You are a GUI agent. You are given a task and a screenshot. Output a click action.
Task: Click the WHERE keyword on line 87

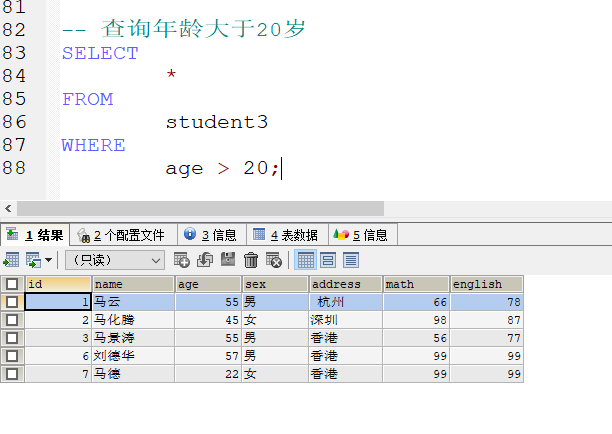coord(94,145)
